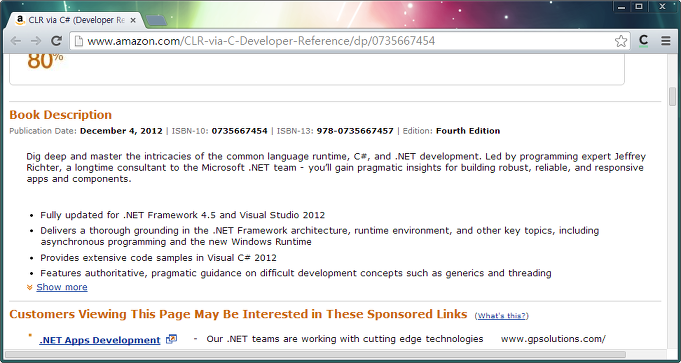Screen dimensions: 681x363
Task: Click the bullet 'Fully updated for .NET Framework 4.5'
Action: [x=182, y=215]
